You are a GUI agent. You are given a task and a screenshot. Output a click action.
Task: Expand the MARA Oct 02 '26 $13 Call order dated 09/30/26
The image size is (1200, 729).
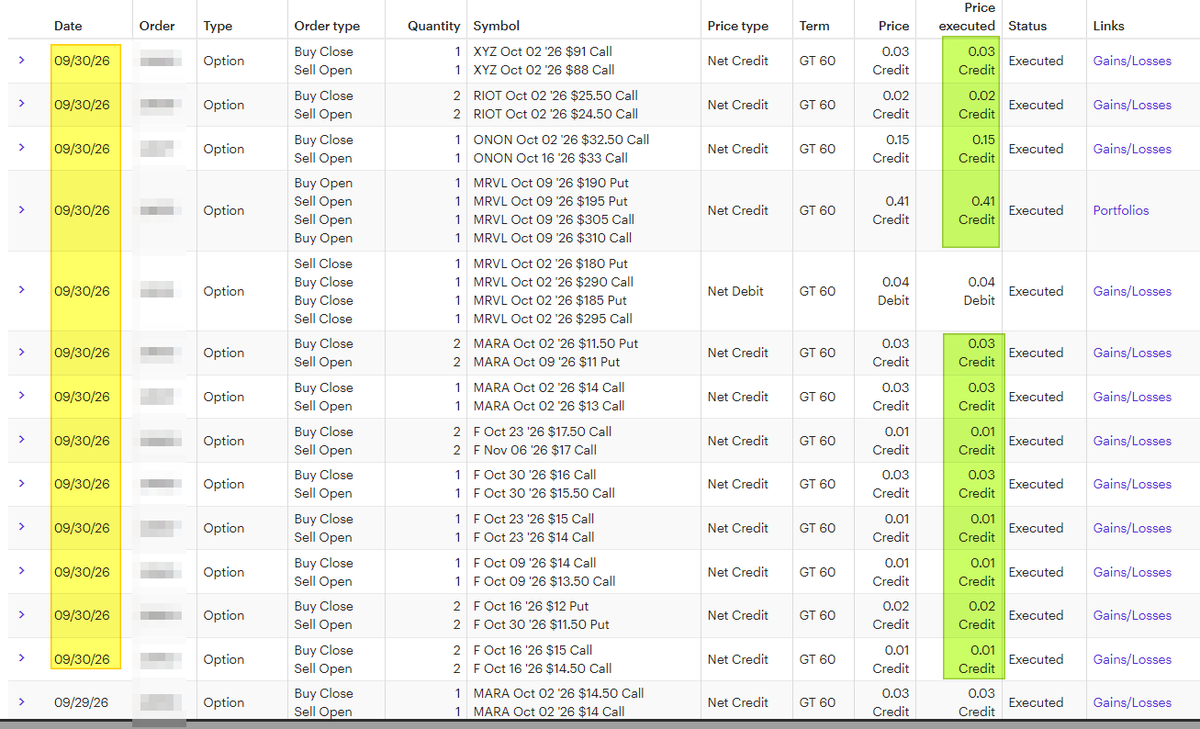point(21,396)
